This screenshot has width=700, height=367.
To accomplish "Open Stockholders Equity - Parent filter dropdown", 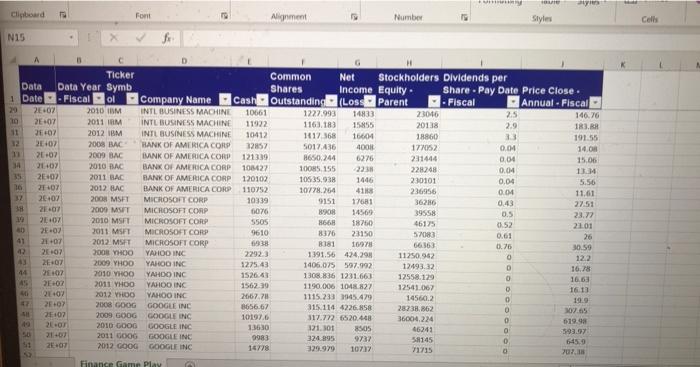I will point(434,102).
